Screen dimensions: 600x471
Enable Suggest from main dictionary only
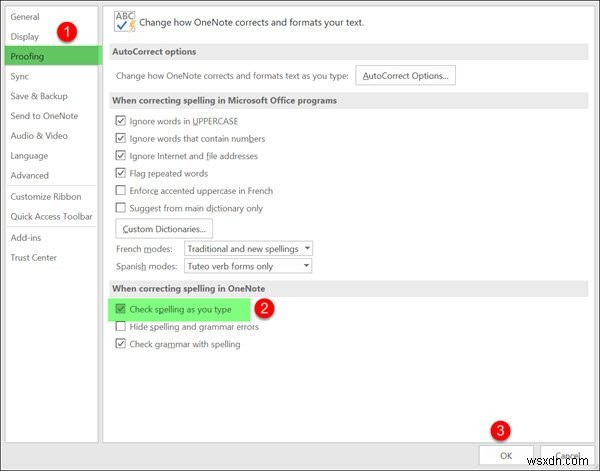(x=121, y=208)
